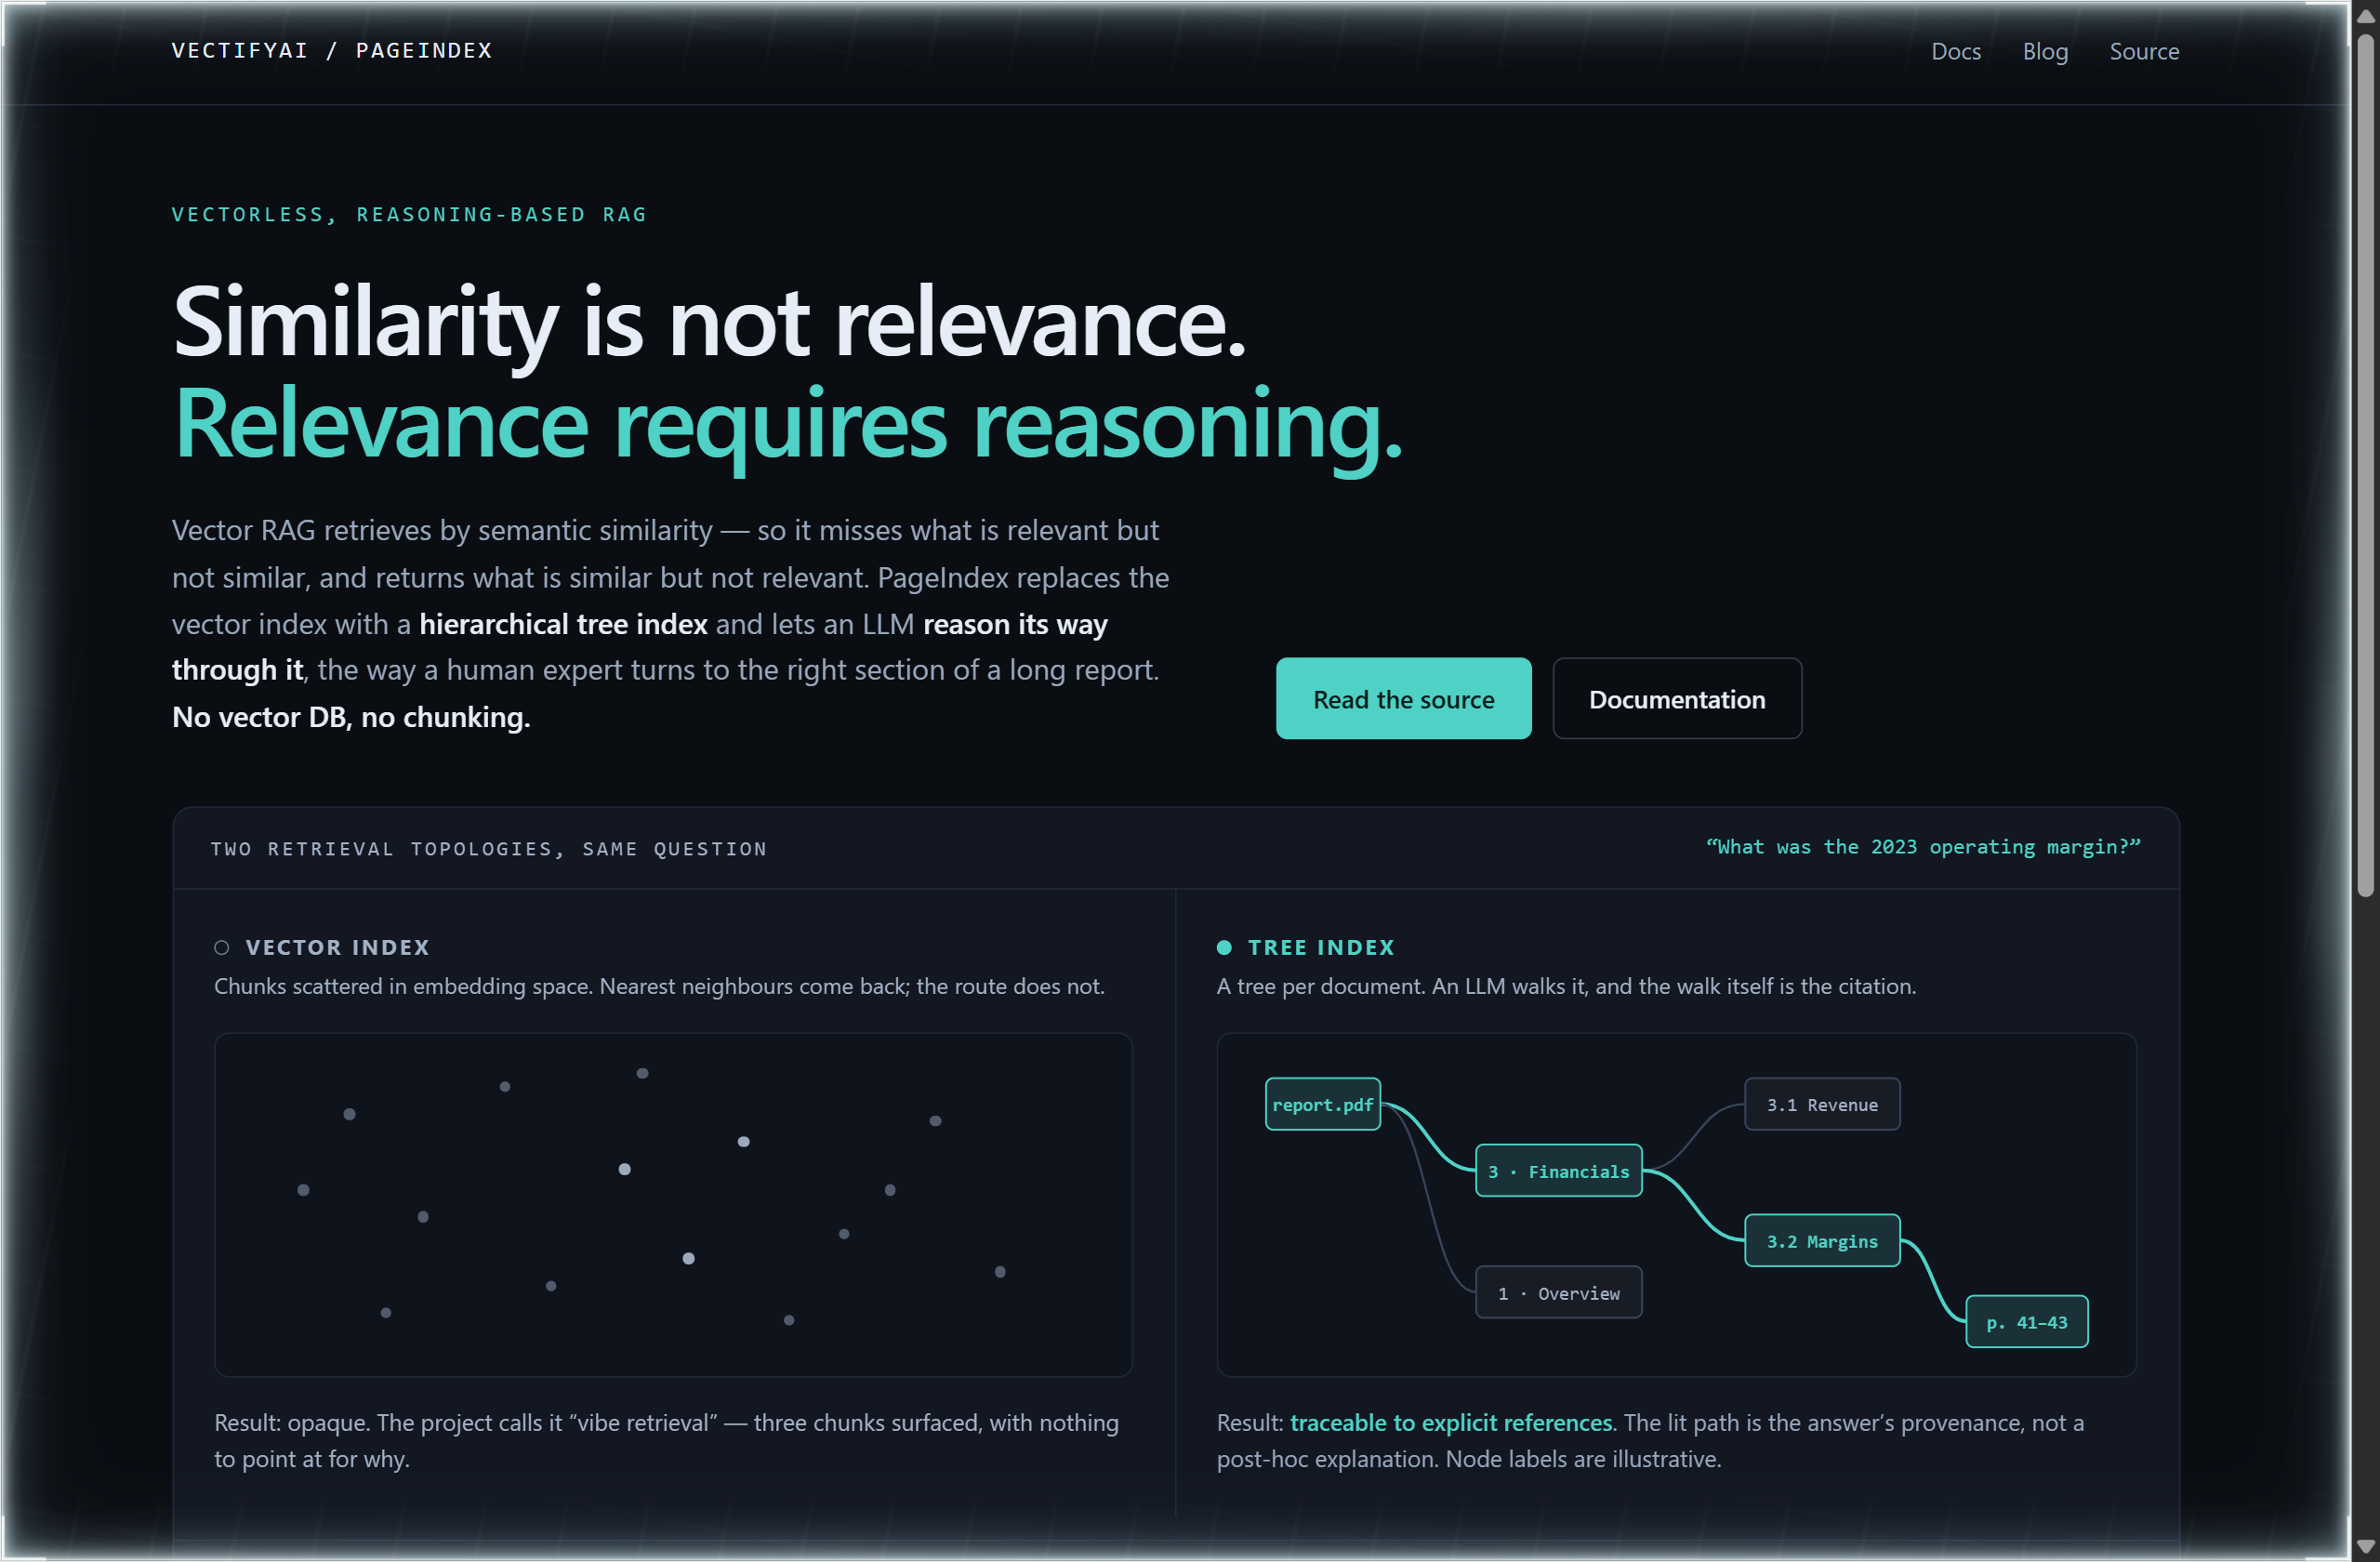Click the Tree Index teal dot marker
2380x1562 pixels.
pos(1223,947)
